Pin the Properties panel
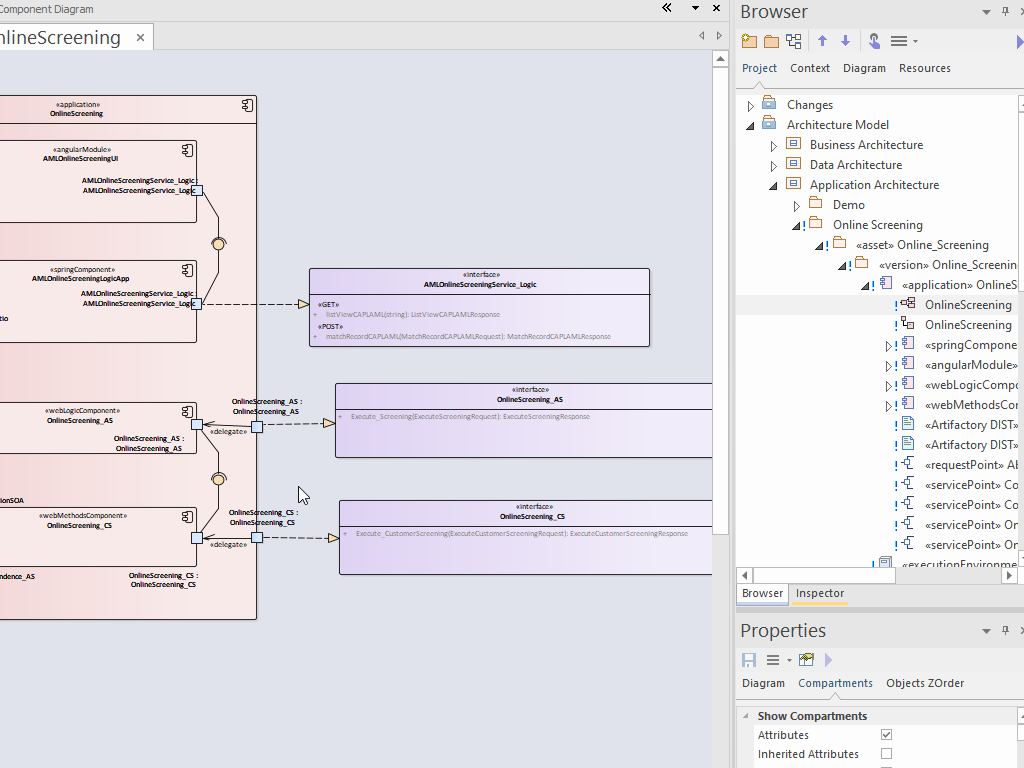This screenshot has height=768, width=1024. pos(1005,630)
